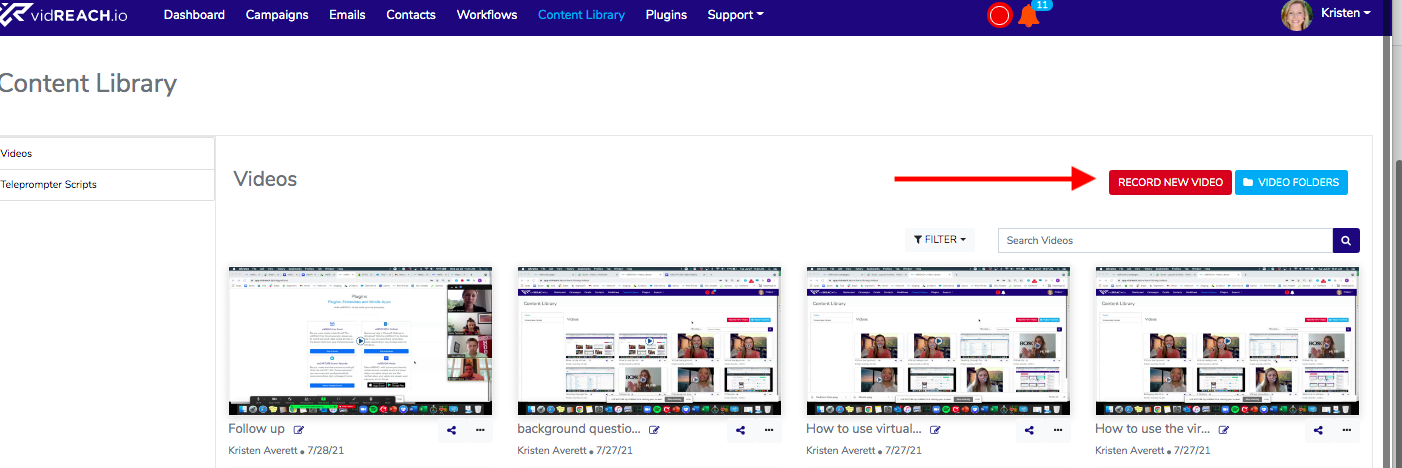The width and height of the screenshot is (1402, 468).
Task: Click the How to use virtual... title
Action: pos(864,429)
